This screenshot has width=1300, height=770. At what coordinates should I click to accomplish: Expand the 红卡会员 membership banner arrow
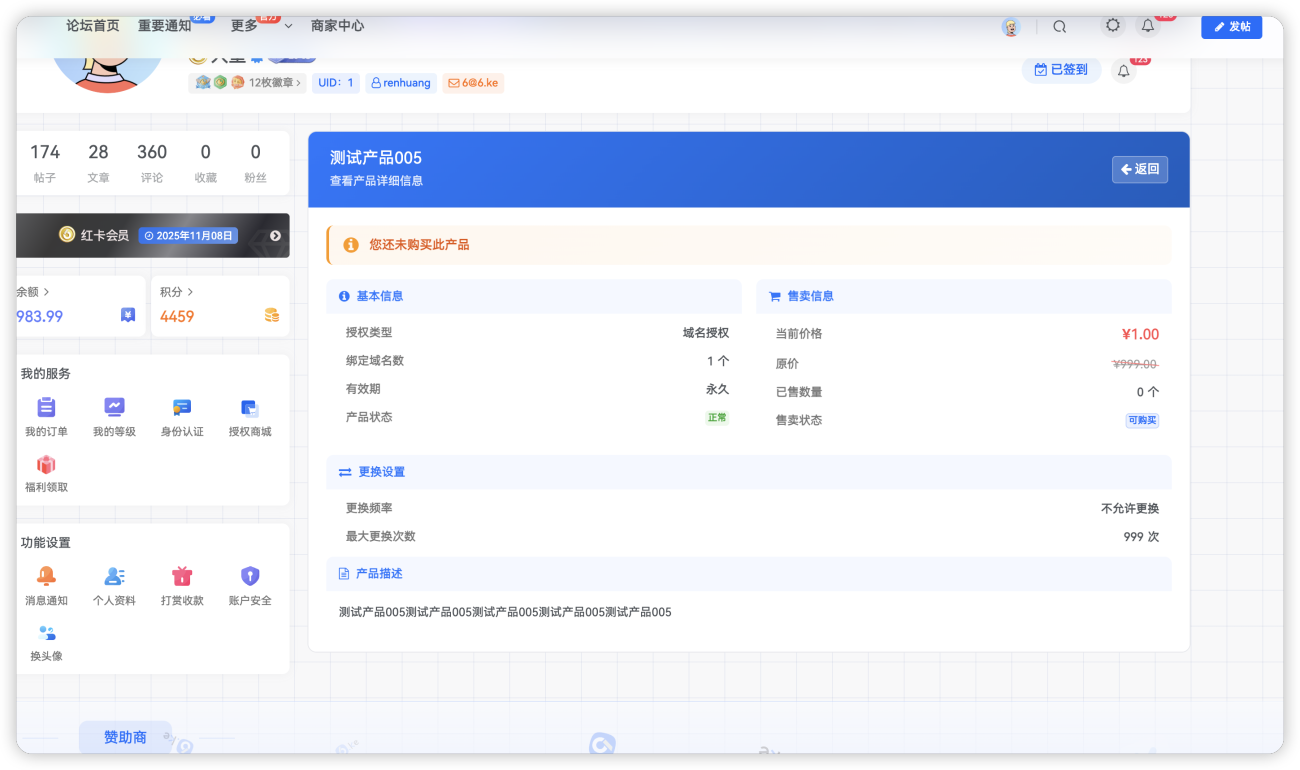point(275,236)
